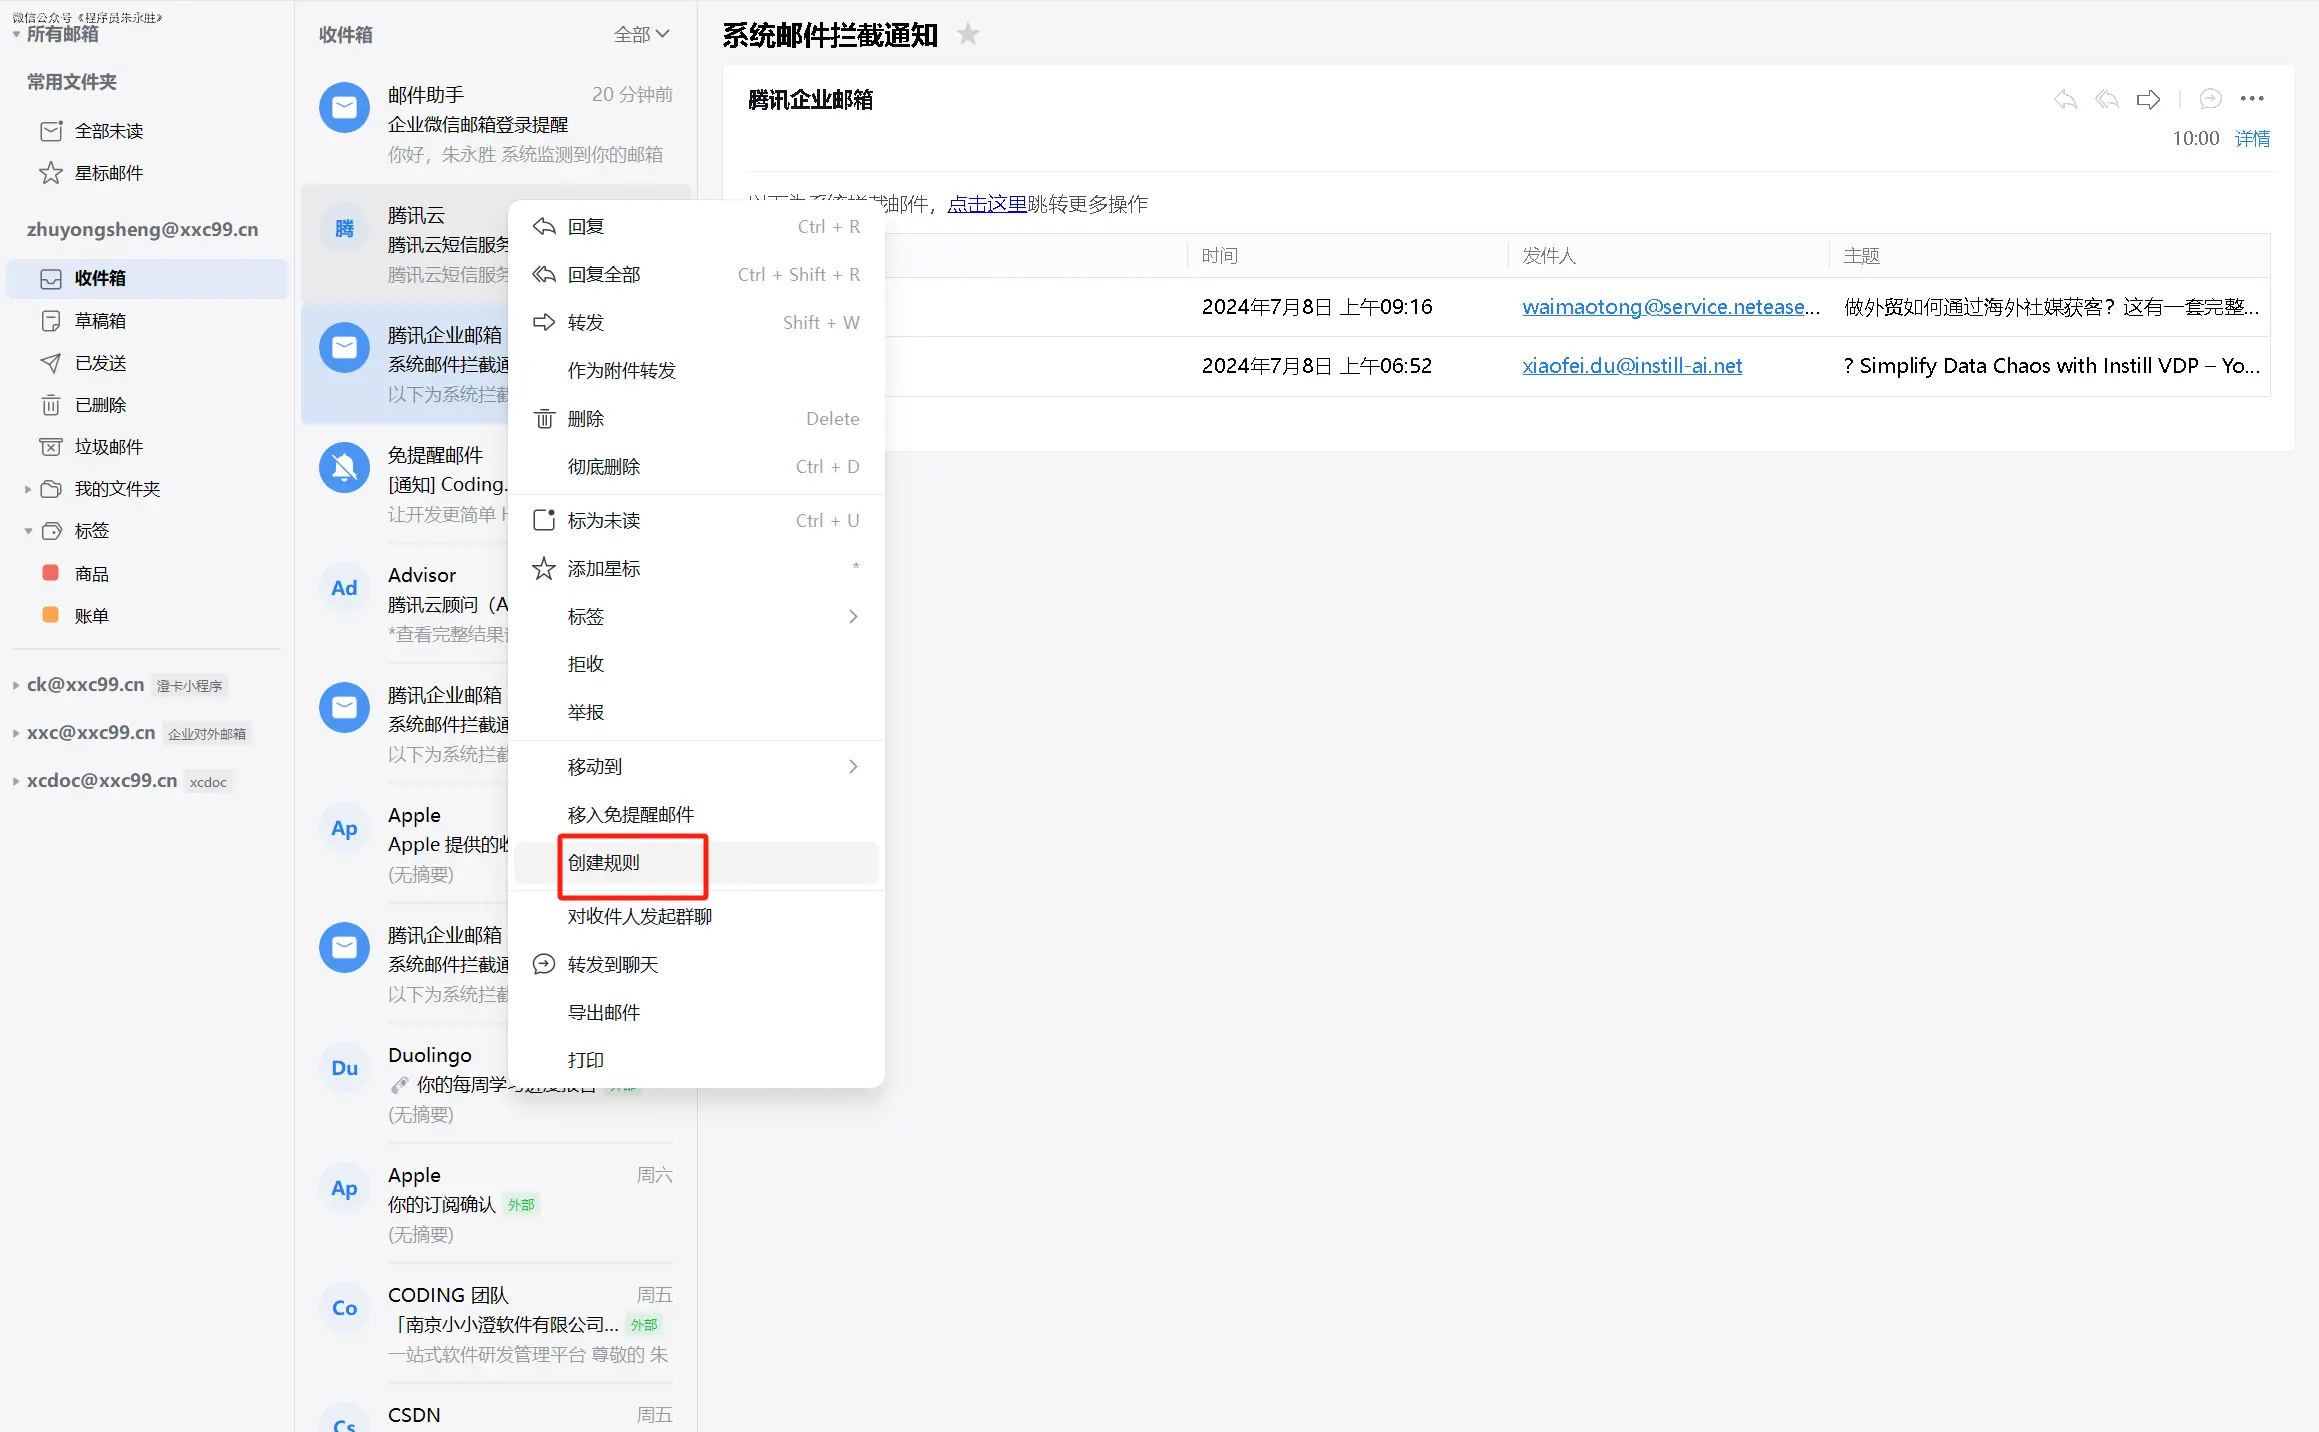Open the 草稿箱 drafts folder

pyautogui.click(x=100, y=321)
